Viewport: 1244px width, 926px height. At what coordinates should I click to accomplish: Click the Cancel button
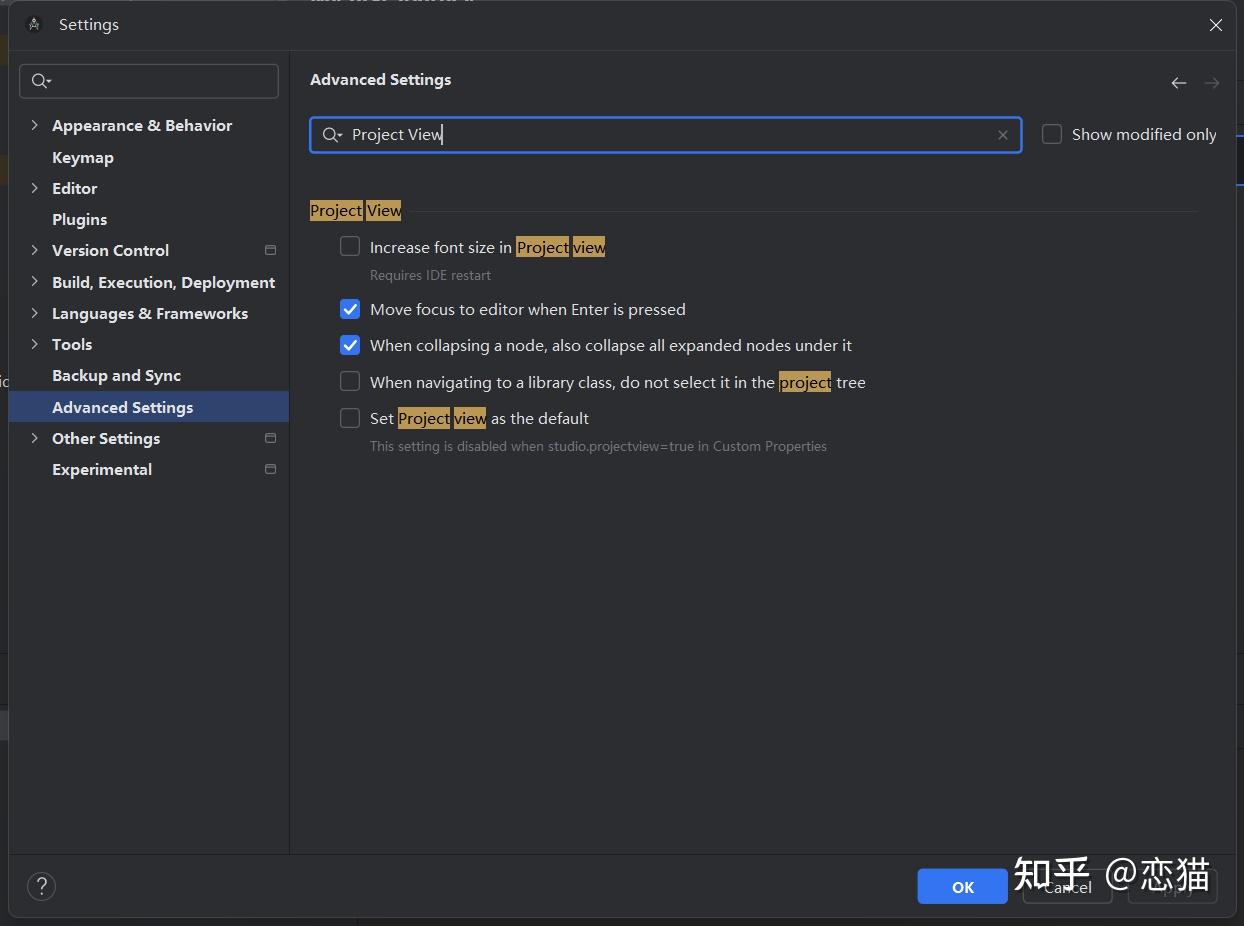click(x=1066, y=887)
